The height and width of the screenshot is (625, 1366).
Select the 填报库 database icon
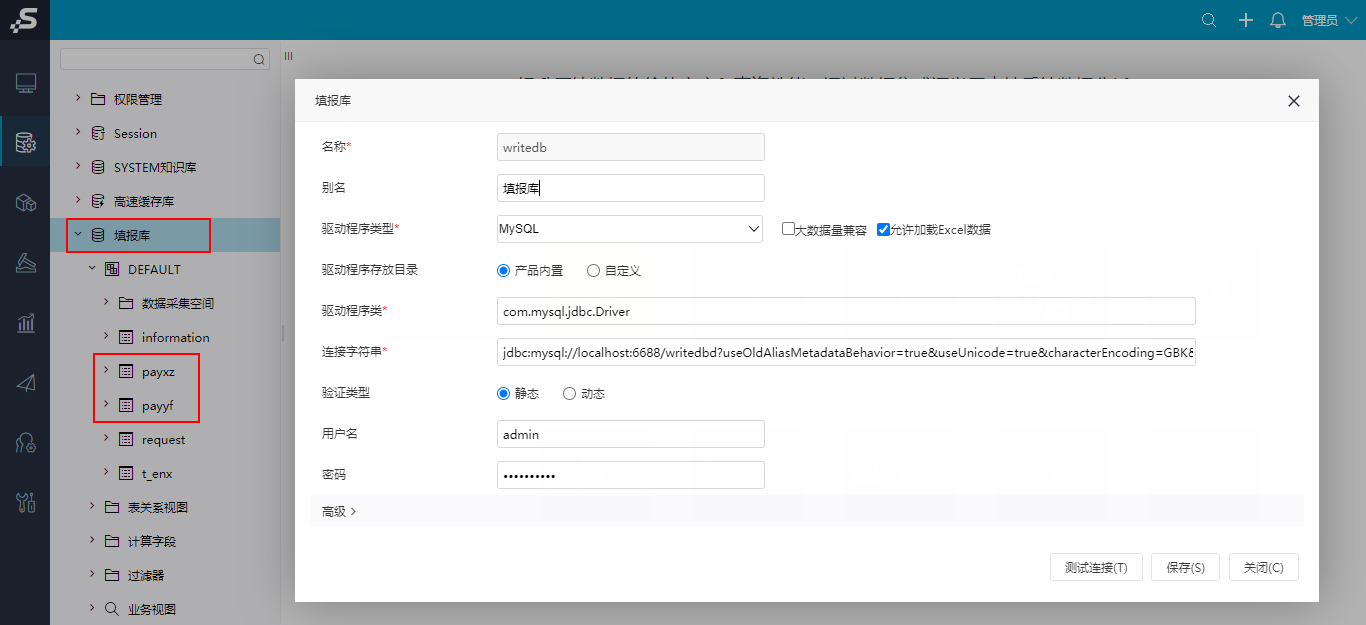pyautogui.click(x=97, y=235)
